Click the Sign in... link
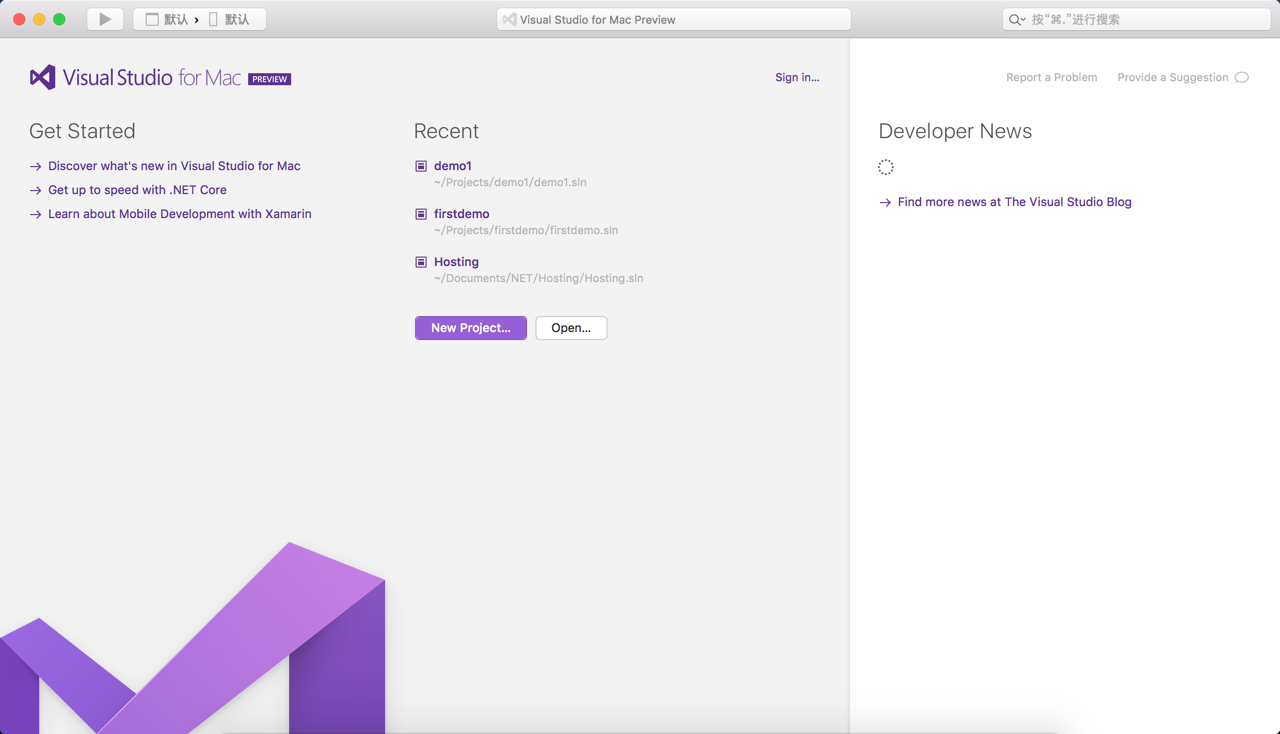The image size is (1280, 734). 797,77
